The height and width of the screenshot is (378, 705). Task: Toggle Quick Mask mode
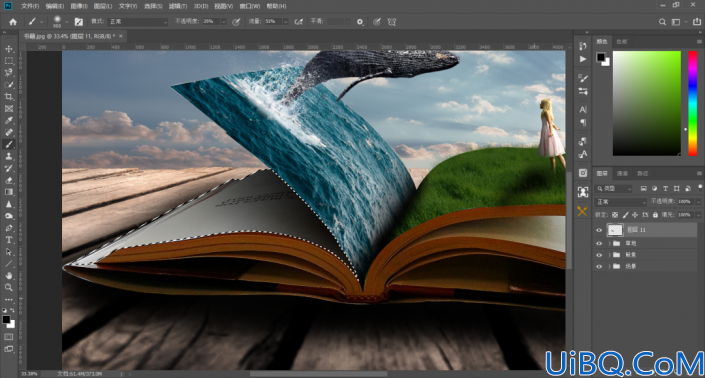[9, 337]
